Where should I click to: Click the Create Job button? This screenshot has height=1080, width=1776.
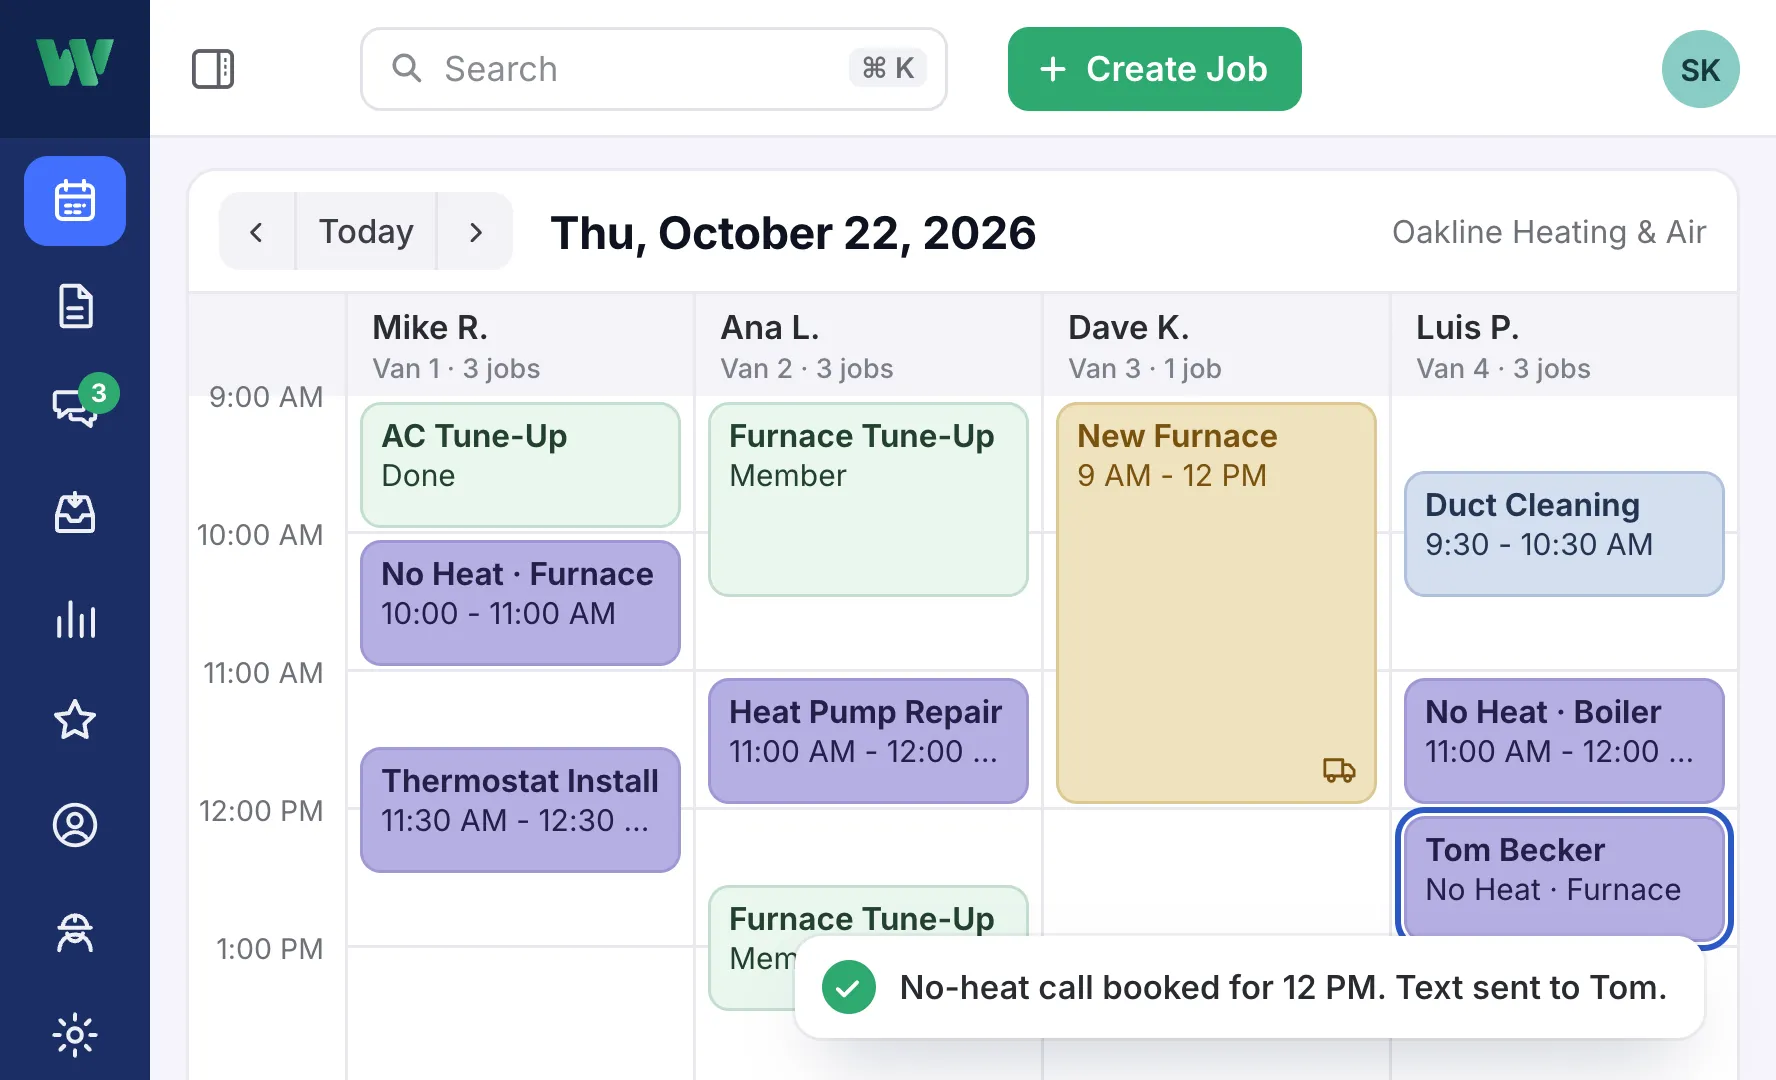(x=1154, y=69)
